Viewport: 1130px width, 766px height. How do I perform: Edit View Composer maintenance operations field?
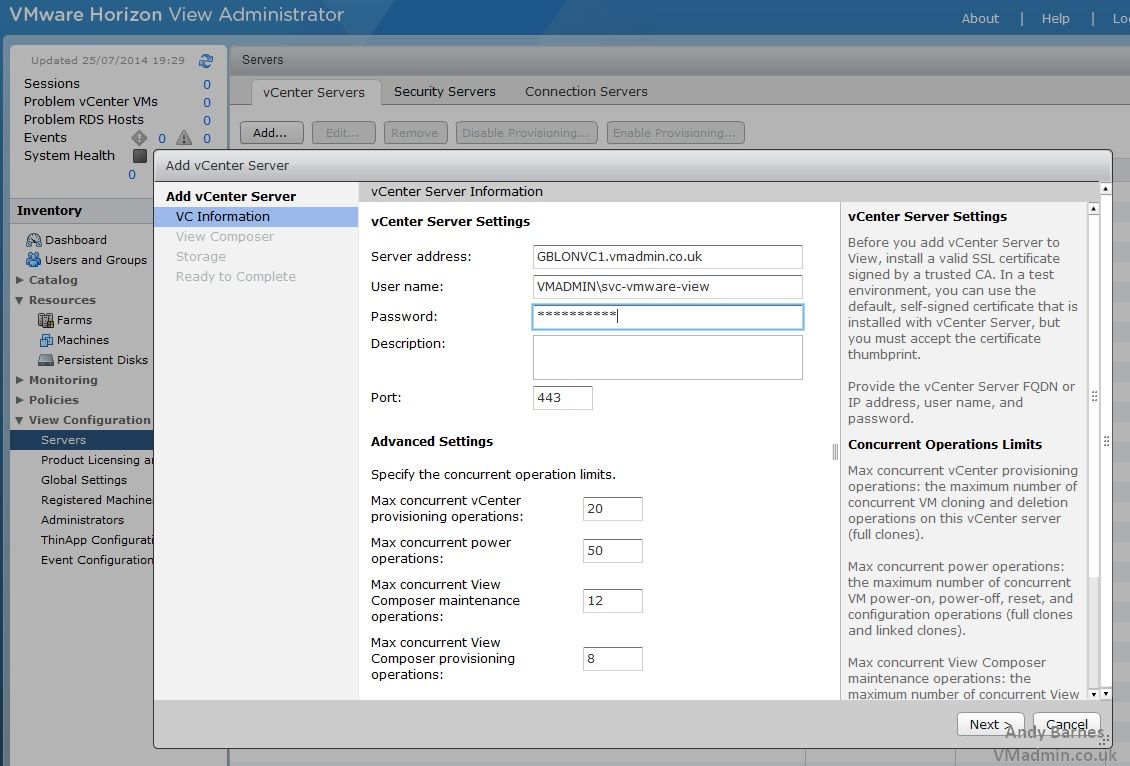[x=613, y=601]
